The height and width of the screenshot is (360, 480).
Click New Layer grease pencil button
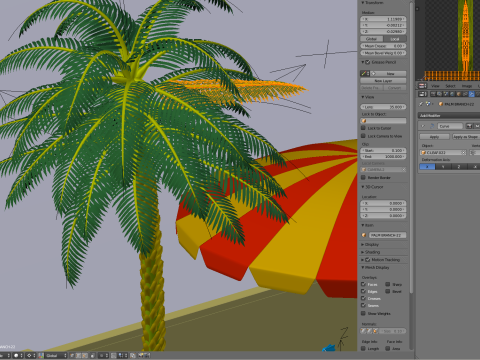(383, 81)
